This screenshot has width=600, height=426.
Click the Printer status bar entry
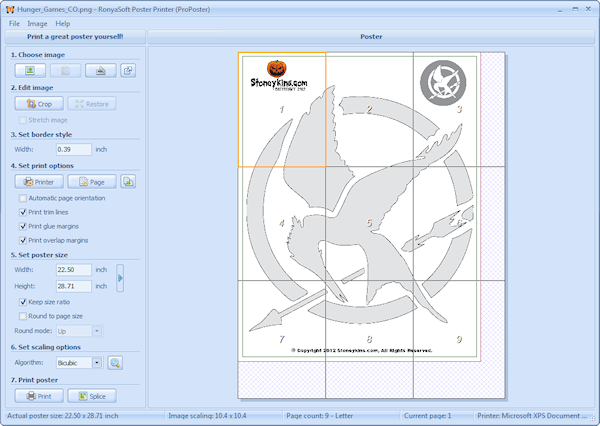[532, 416]
